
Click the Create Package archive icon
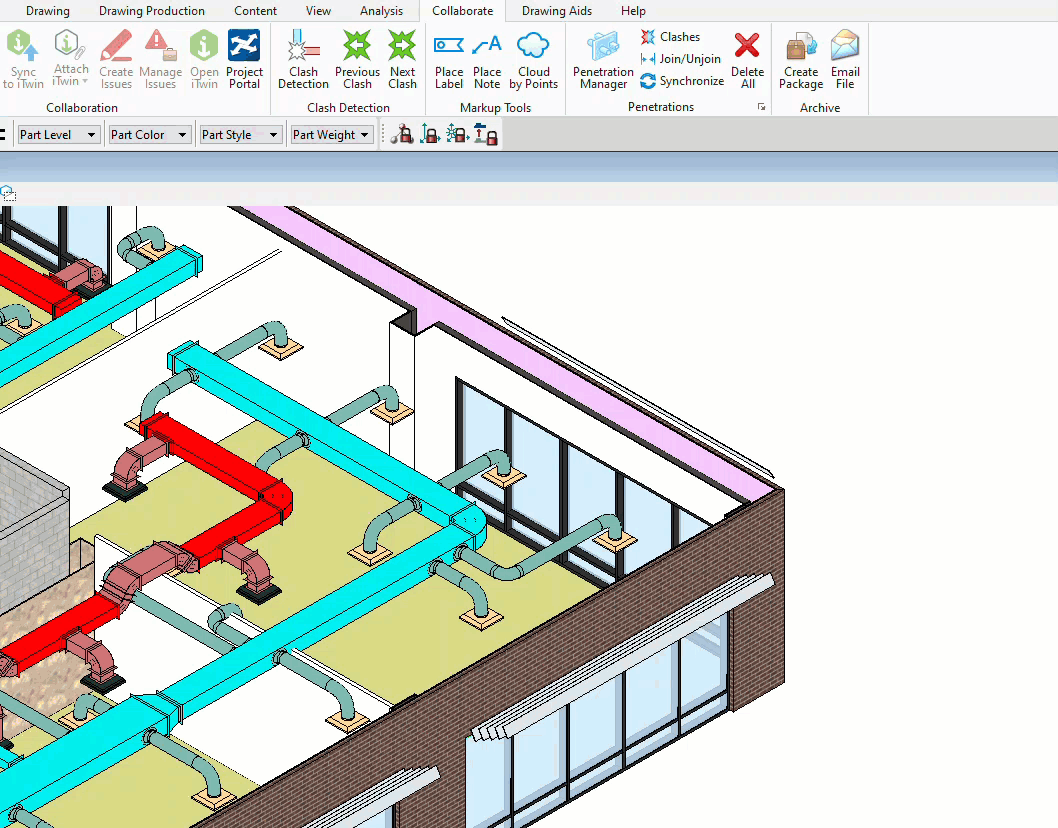tap(801, 59)
